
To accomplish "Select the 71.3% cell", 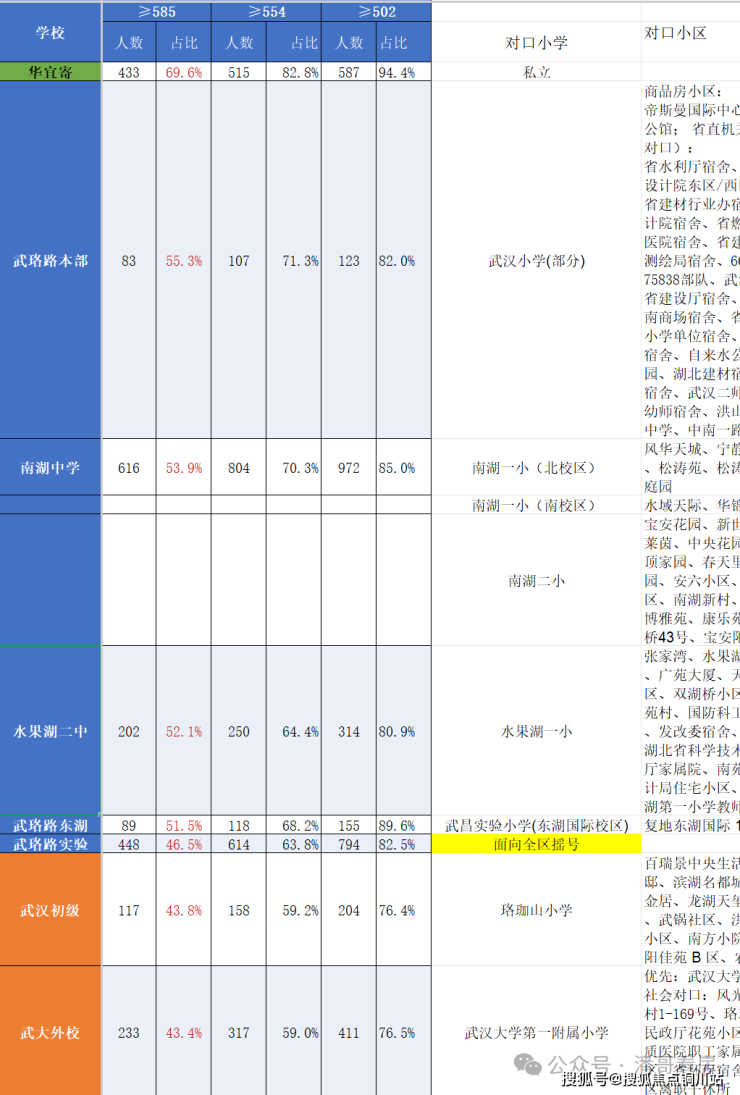I will pyautogui.click(x=294, y=260).
